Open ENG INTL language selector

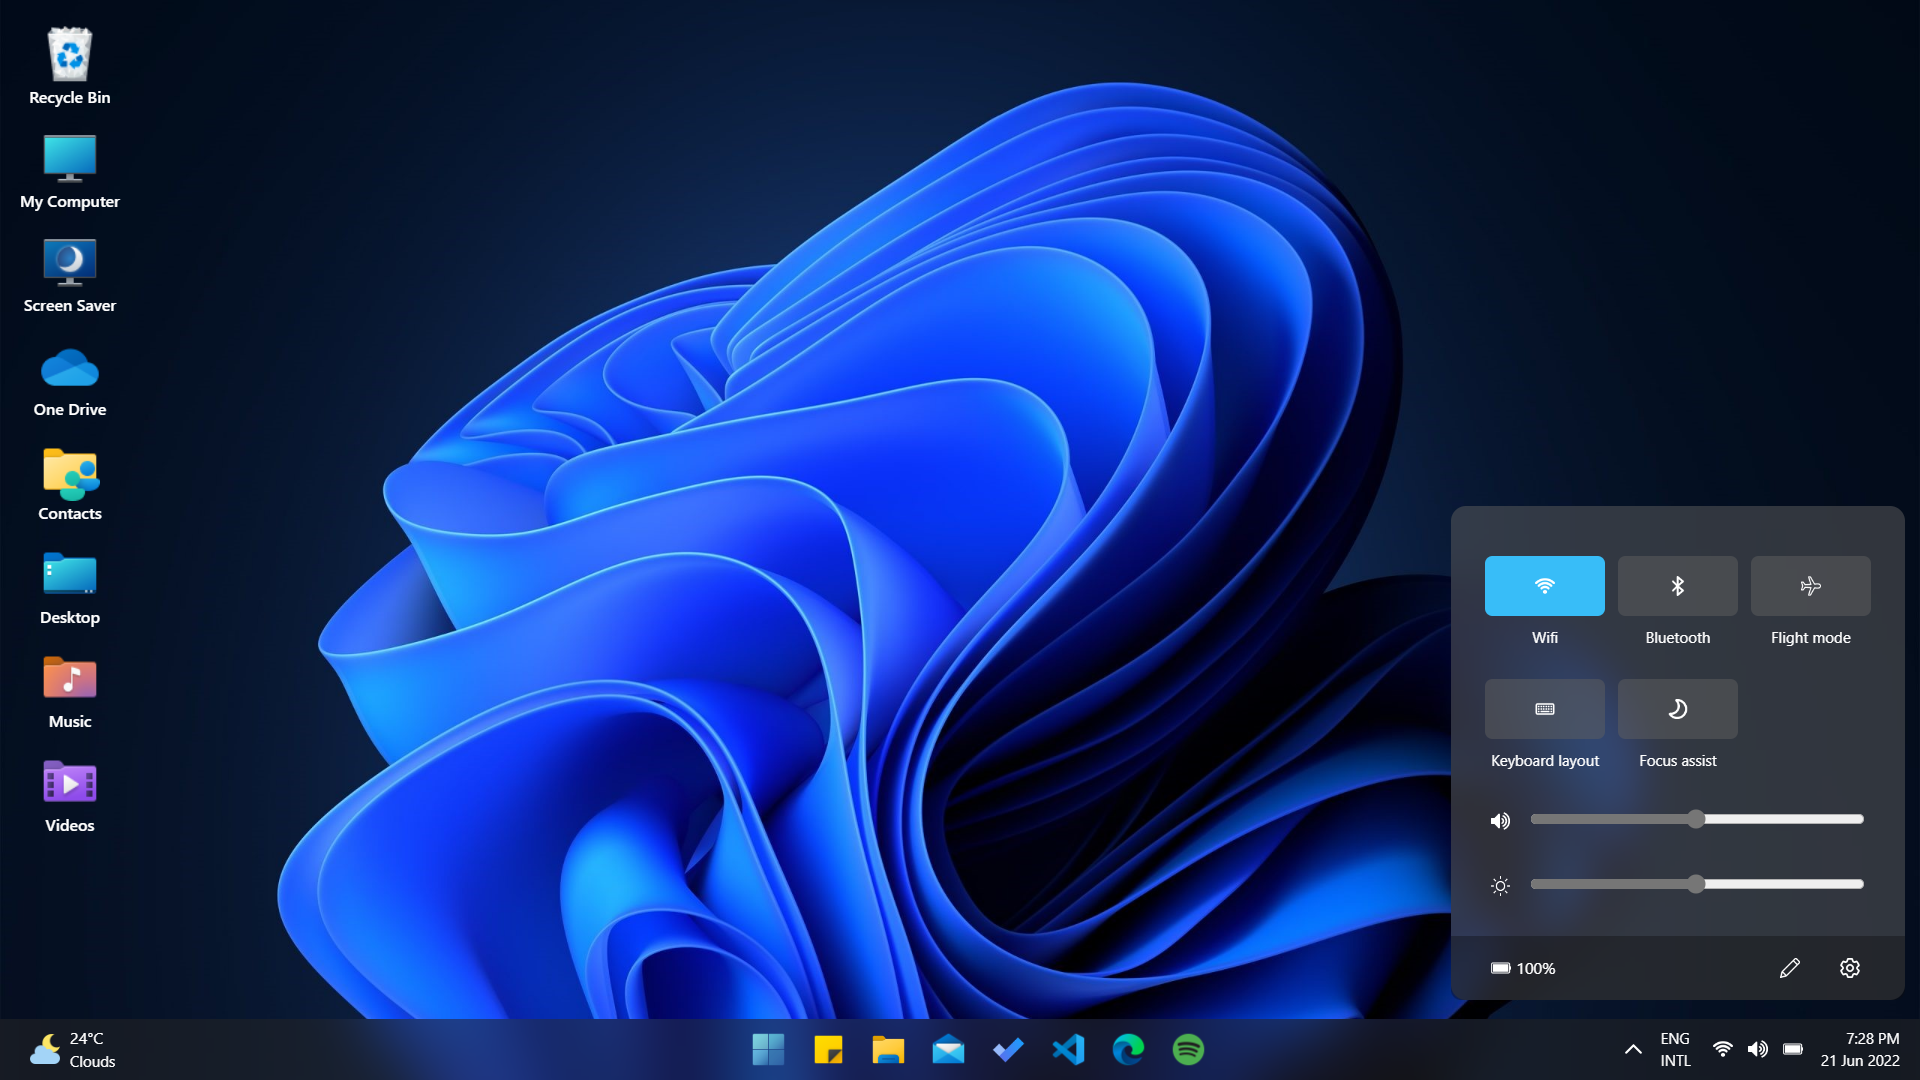(x=1675, y=1050)
